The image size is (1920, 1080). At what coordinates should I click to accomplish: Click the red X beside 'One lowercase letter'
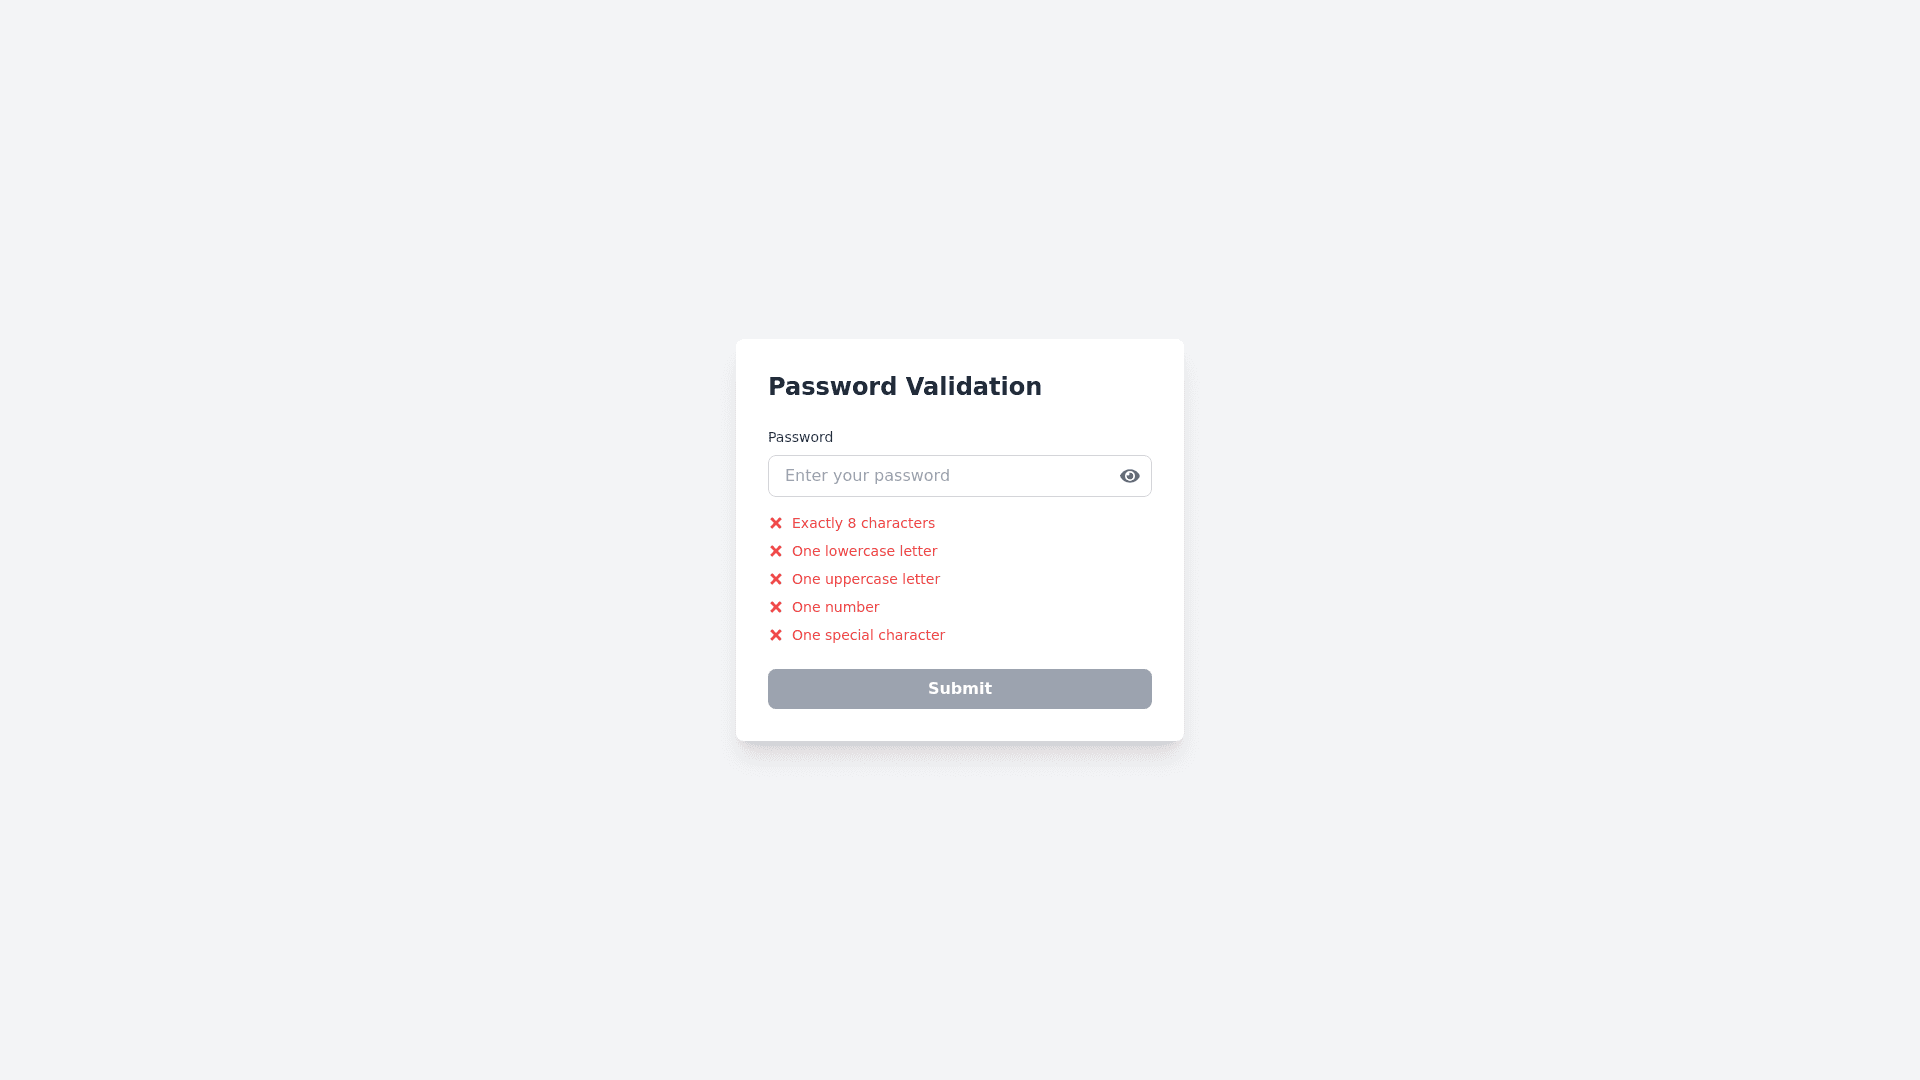[776, 550]
